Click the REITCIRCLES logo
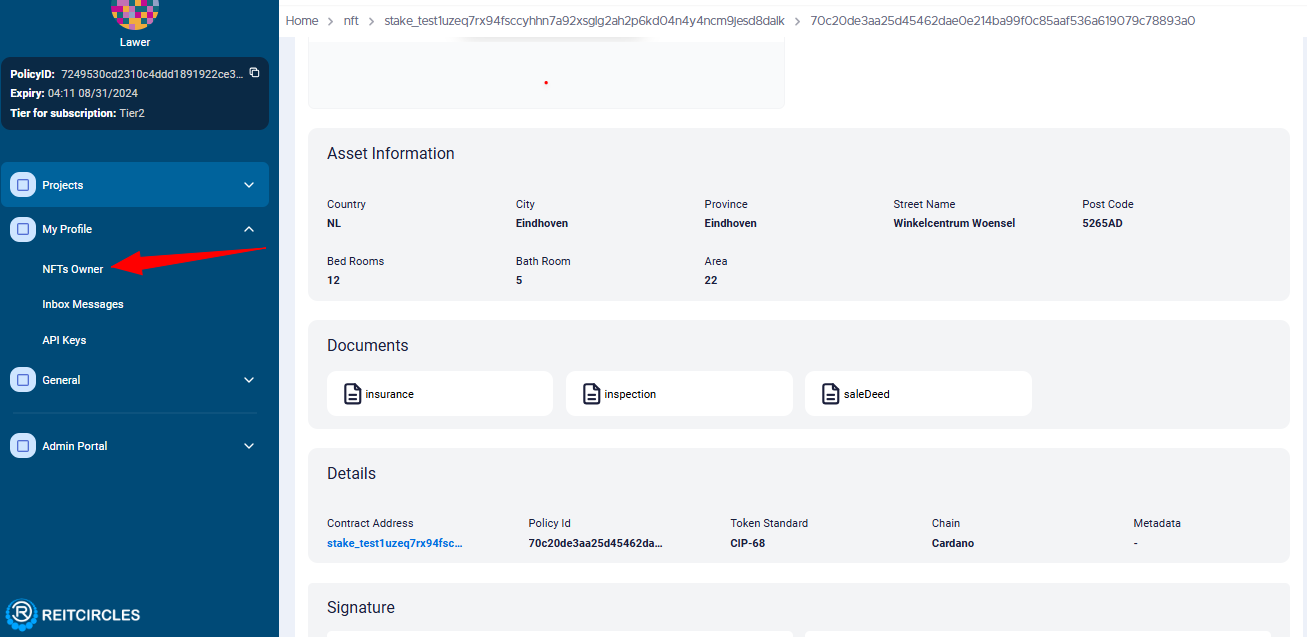This screenshot has width=1307, height=637. [x=73, y=614]
